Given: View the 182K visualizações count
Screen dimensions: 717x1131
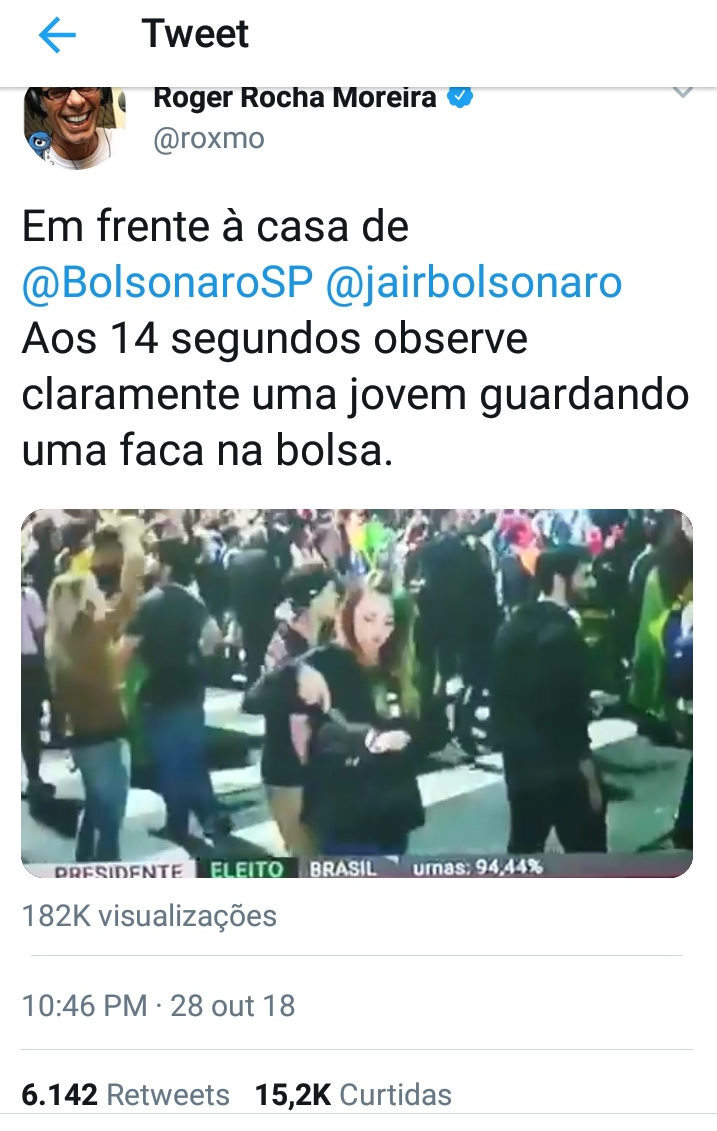Looking at the screenshot, I should (149, 916).
